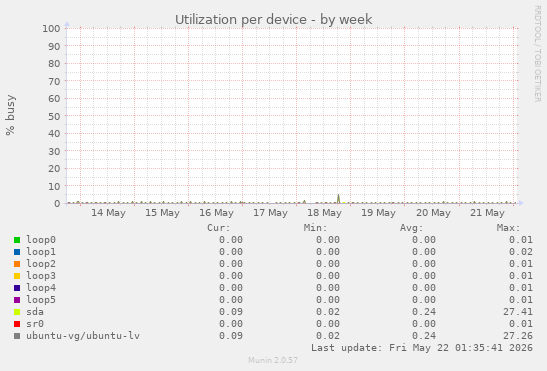The width and height of the screenshot is (547, 371).
Task: Click the 16 May date label
Action: pos(216,213)
